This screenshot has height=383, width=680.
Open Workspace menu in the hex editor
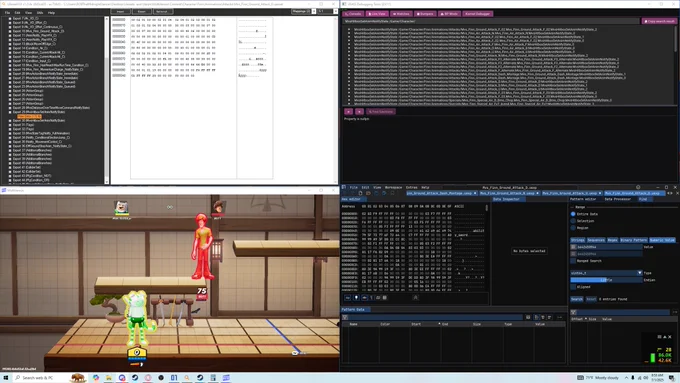point(393,187)
